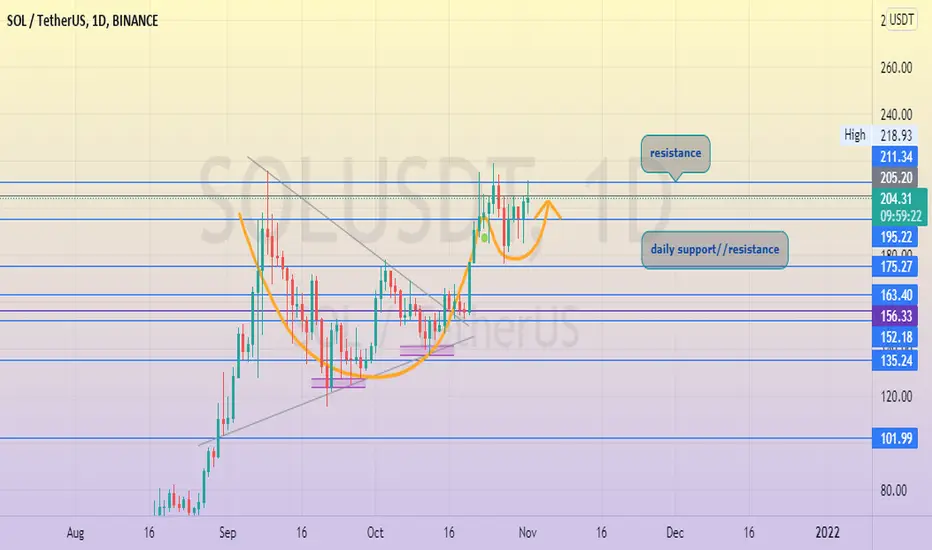Click the Sep date on time axis
The image size is (932, 550).
pos(228,533)
